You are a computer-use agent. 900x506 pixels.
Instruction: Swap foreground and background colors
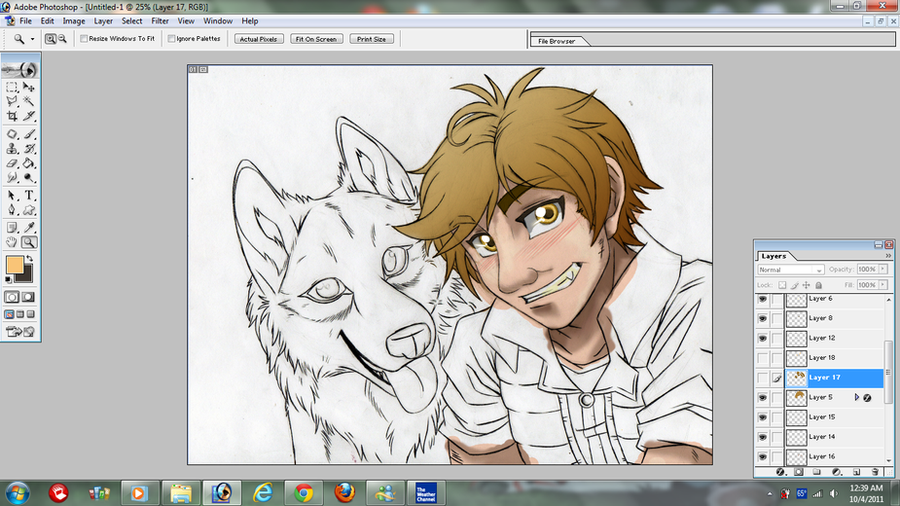coord(29,259)
